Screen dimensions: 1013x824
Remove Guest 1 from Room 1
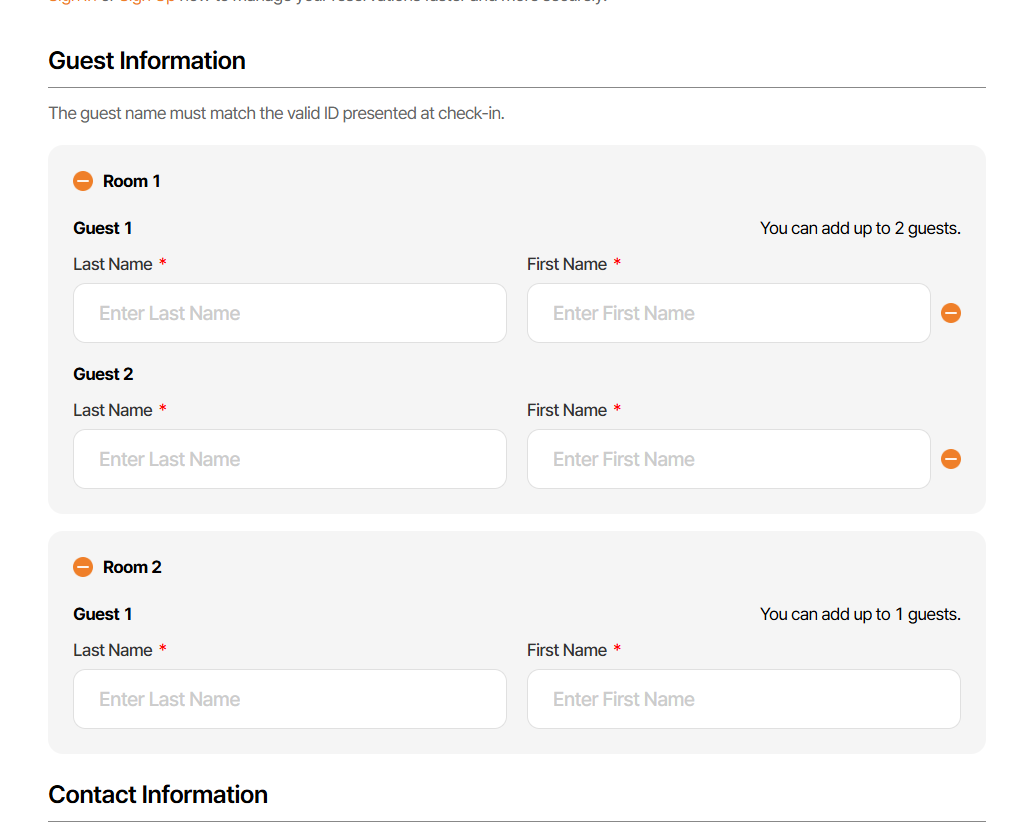(x=951, y=313)
